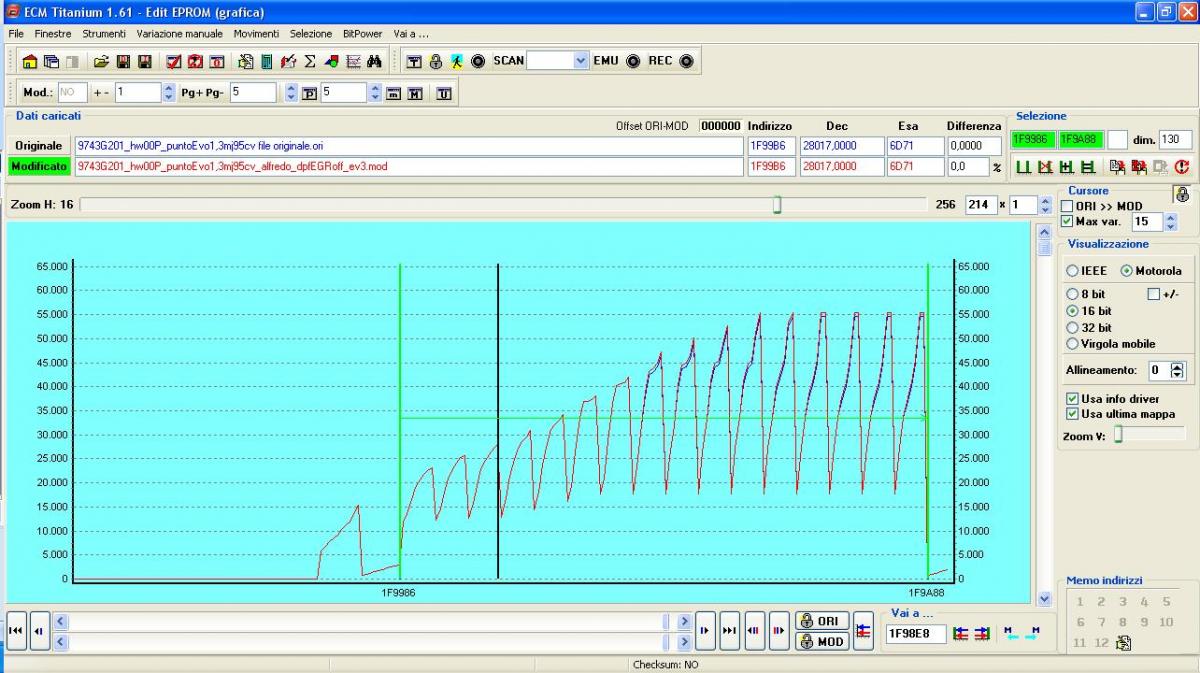Toggle the +/- signed checkbox

coord(1154,294)
